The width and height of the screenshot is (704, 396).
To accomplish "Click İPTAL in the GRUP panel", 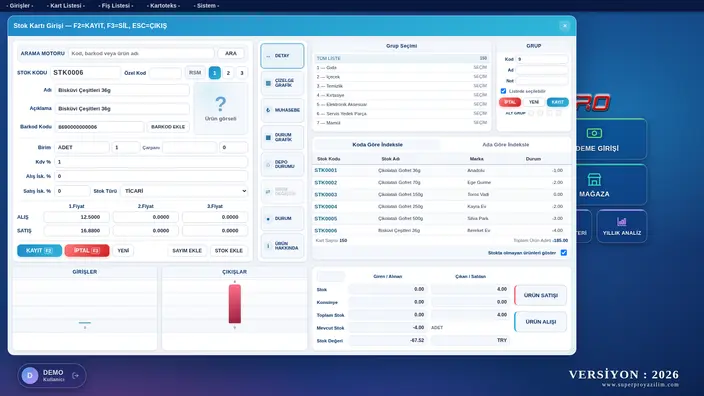I will pos(510,102).
